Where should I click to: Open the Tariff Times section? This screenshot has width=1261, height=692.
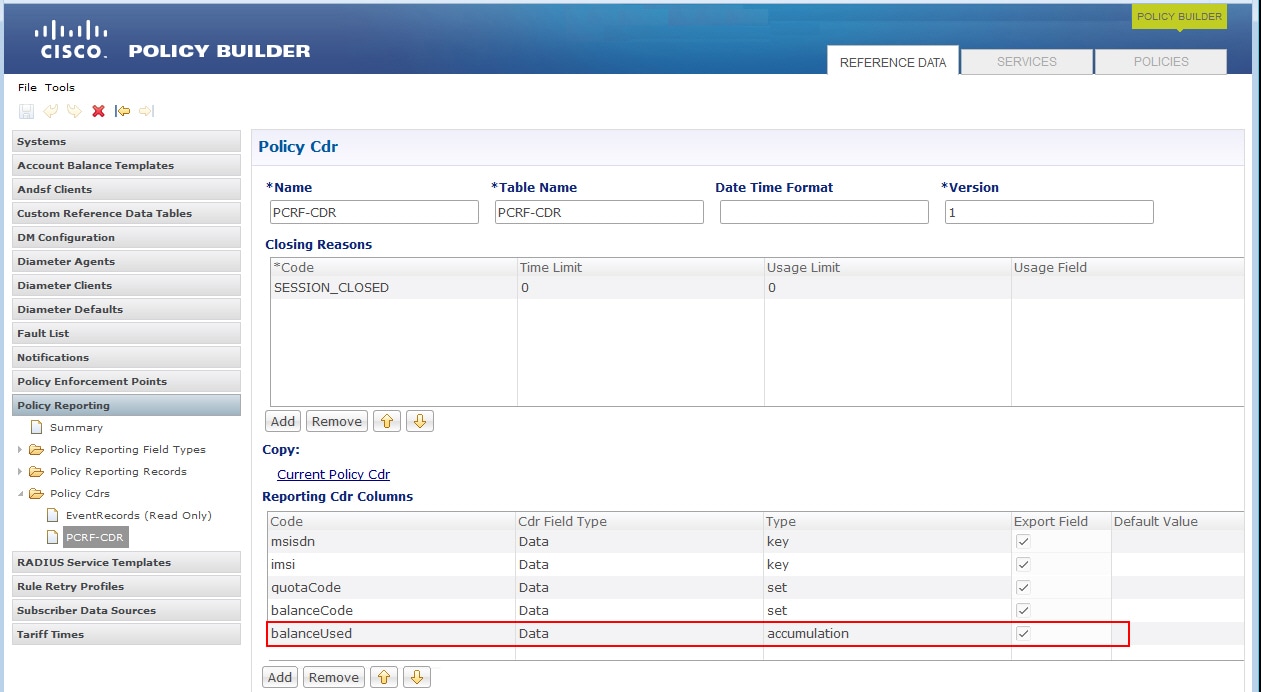coord(126,635)
